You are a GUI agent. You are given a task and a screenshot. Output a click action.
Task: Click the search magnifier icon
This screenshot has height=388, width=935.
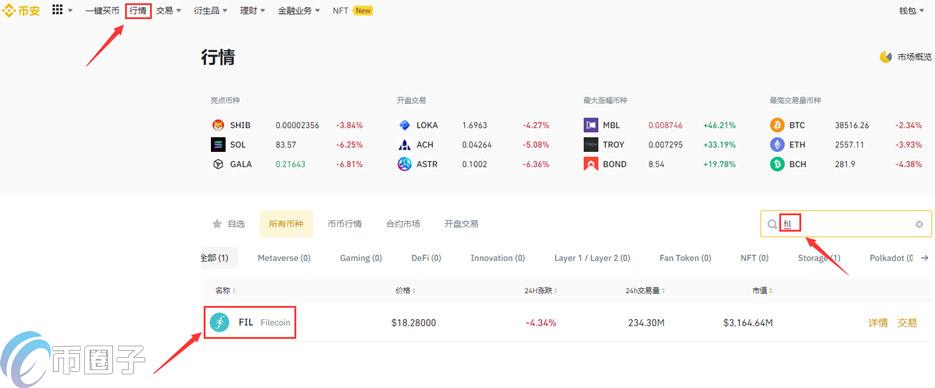pos(772,224)
